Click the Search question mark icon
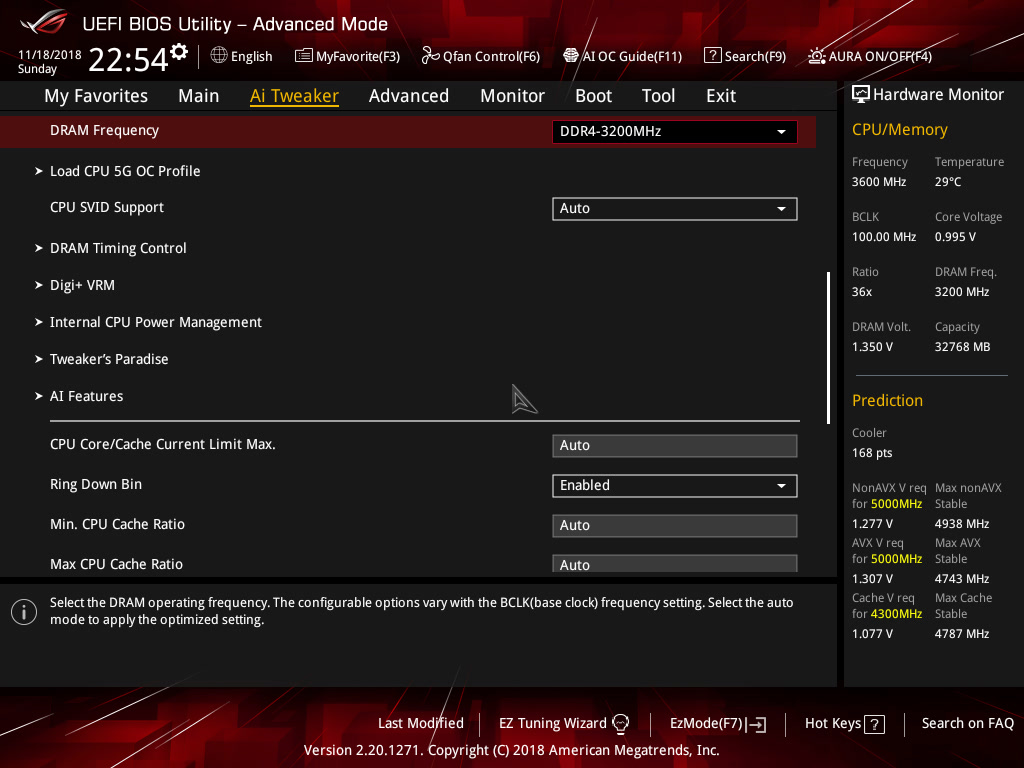 [x=712, y=56]
